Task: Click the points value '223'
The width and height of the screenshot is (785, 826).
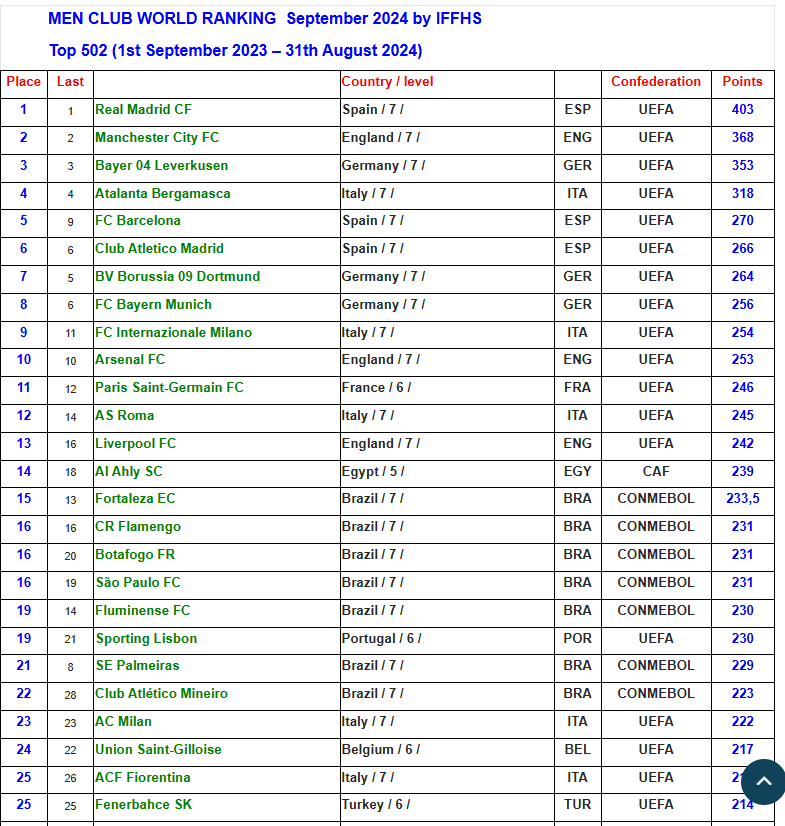Action: click(x=742, y=694)
